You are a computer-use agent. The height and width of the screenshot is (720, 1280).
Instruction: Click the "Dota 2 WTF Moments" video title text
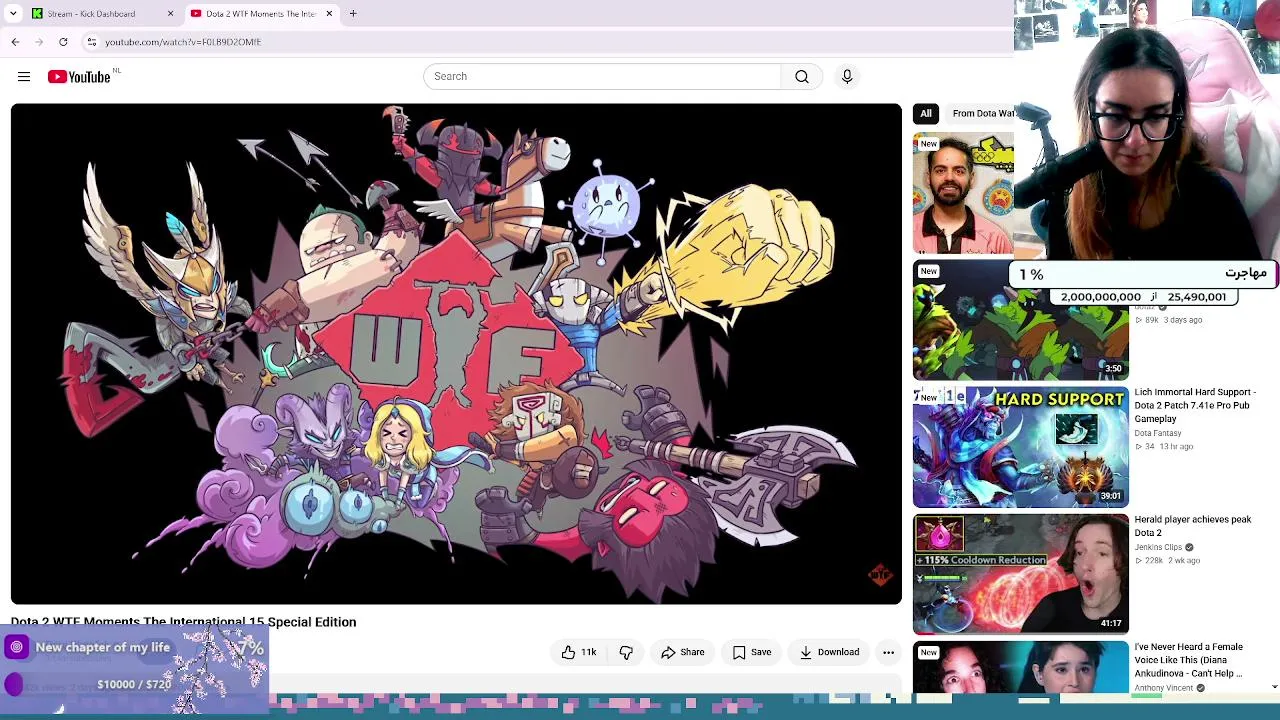(x=184, y=622)
